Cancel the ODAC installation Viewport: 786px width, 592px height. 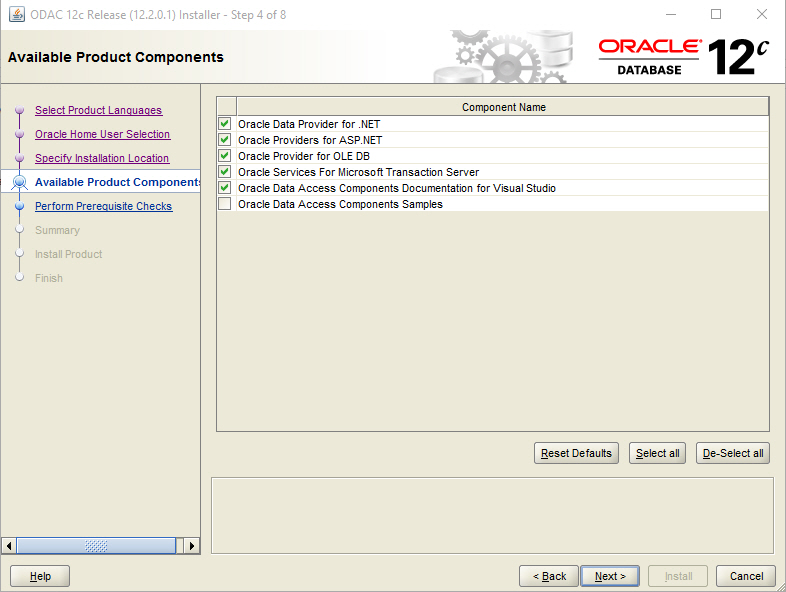click(746, 576)
